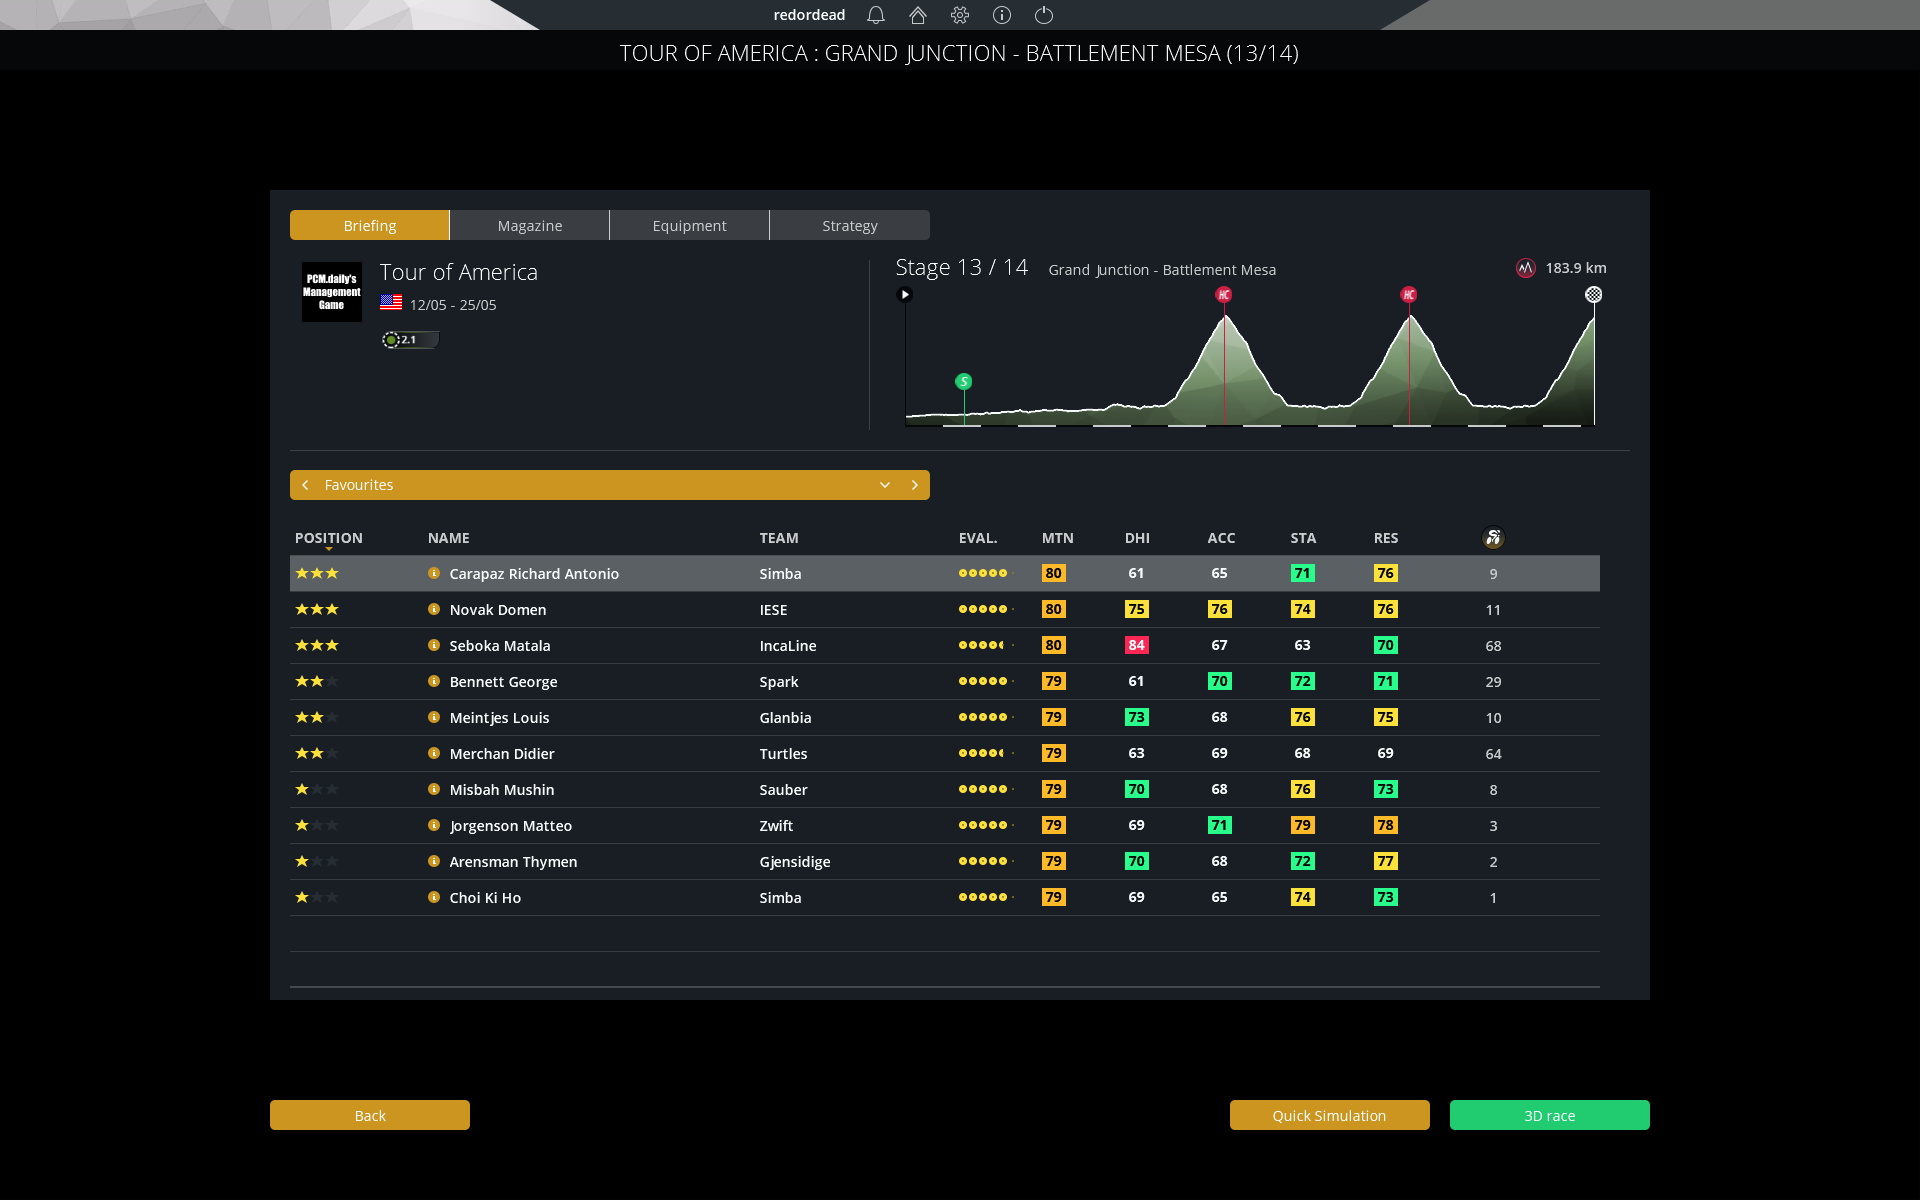Screen dimensions: 1920x1200
Task: Click the home icon in top bar
Action: pos(918,15)
